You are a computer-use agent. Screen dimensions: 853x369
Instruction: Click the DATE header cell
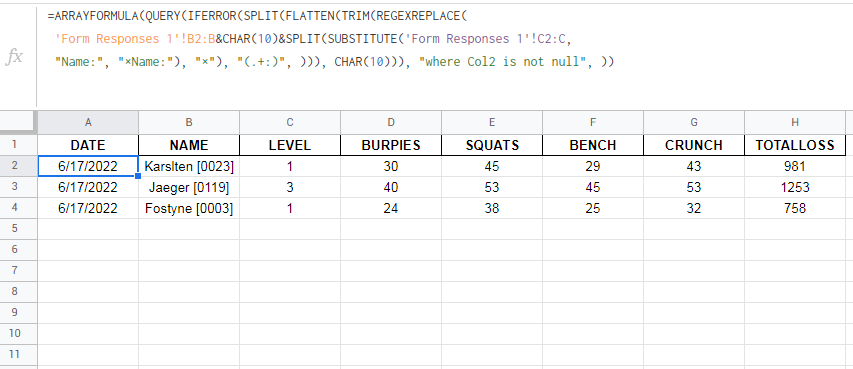tap(88, 145)
